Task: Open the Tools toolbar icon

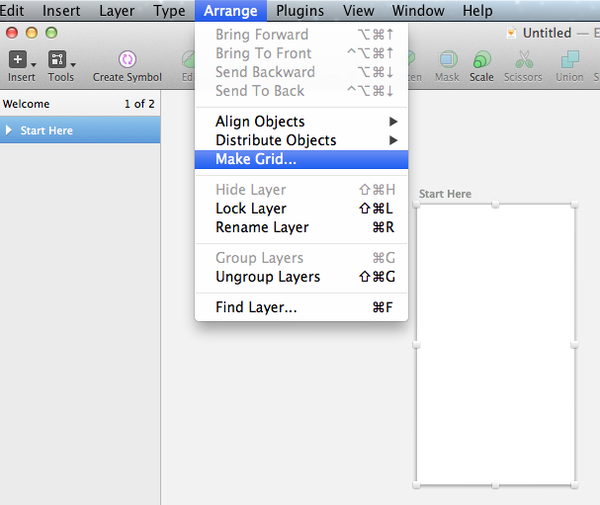Action: tap(57, 60)
